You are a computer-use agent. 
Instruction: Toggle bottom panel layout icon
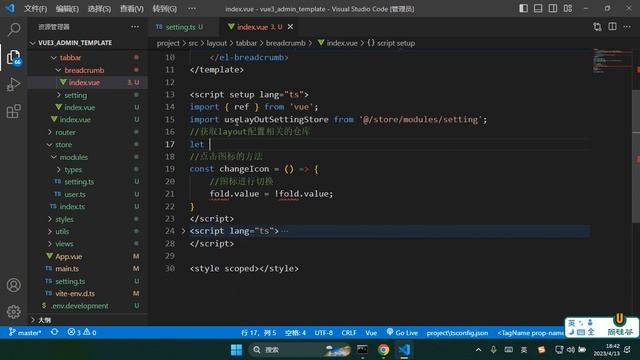pos(538,8)
